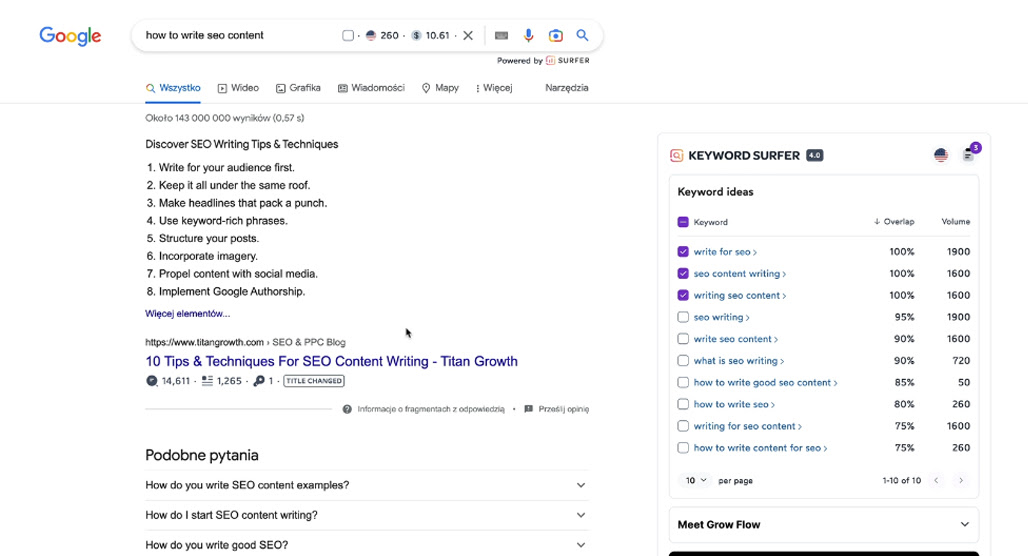The image size is (1028, 556).
Task: Expand the Meet Grow Flow section
Action: tap(823, 525)
